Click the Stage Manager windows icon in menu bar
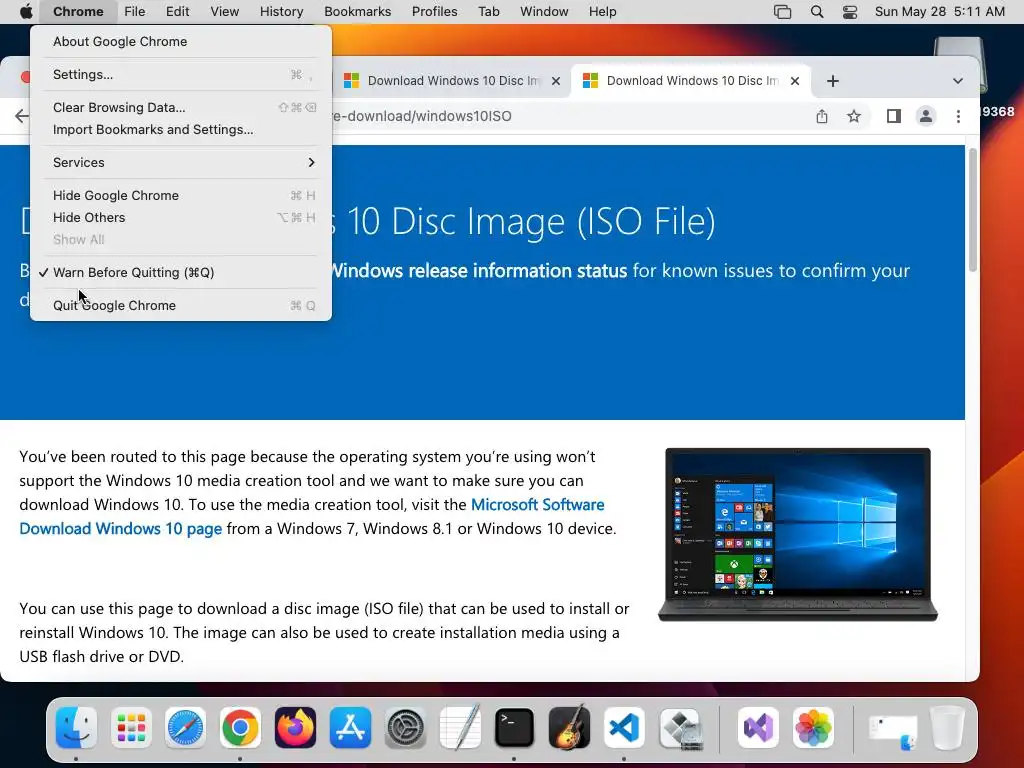Screen dimensions: 1024x768 point(782,11)
